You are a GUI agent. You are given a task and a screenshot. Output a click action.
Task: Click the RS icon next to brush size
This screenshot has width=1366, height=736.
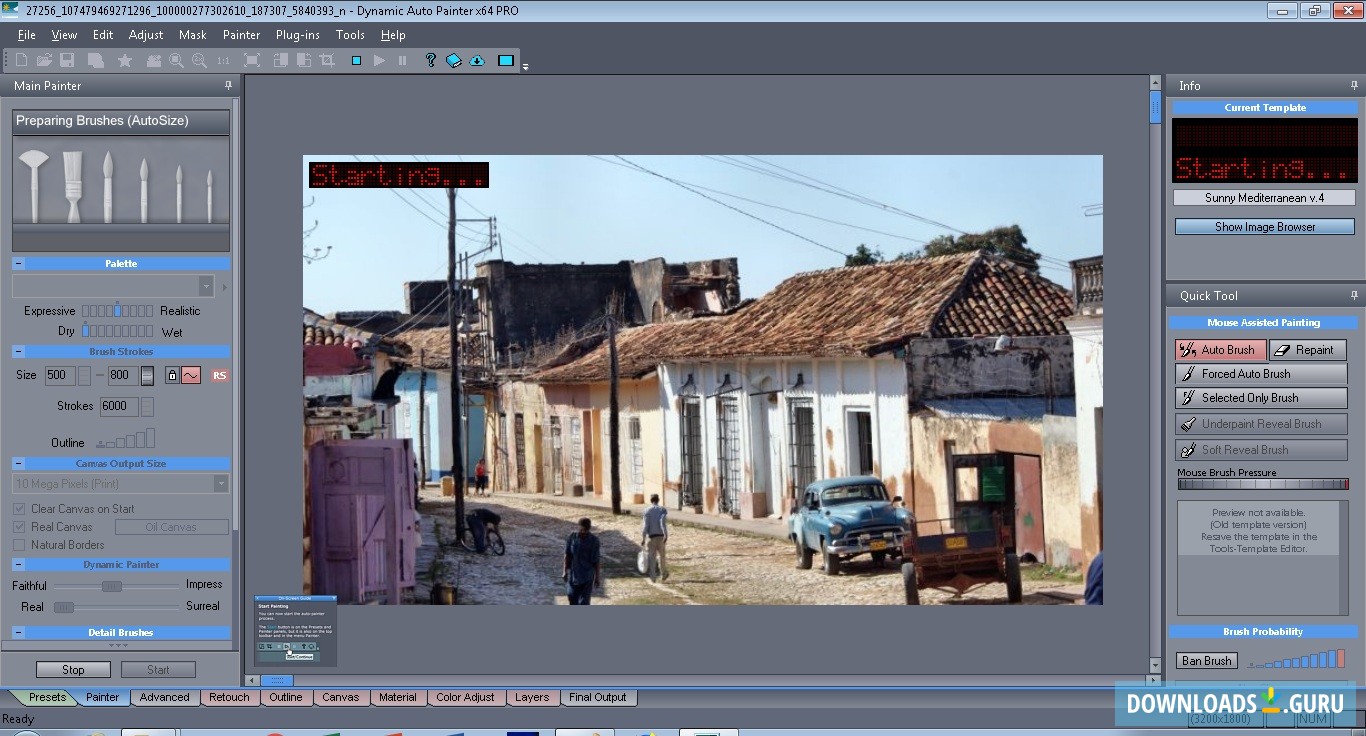pyautogui.click(x=218, y=375)
